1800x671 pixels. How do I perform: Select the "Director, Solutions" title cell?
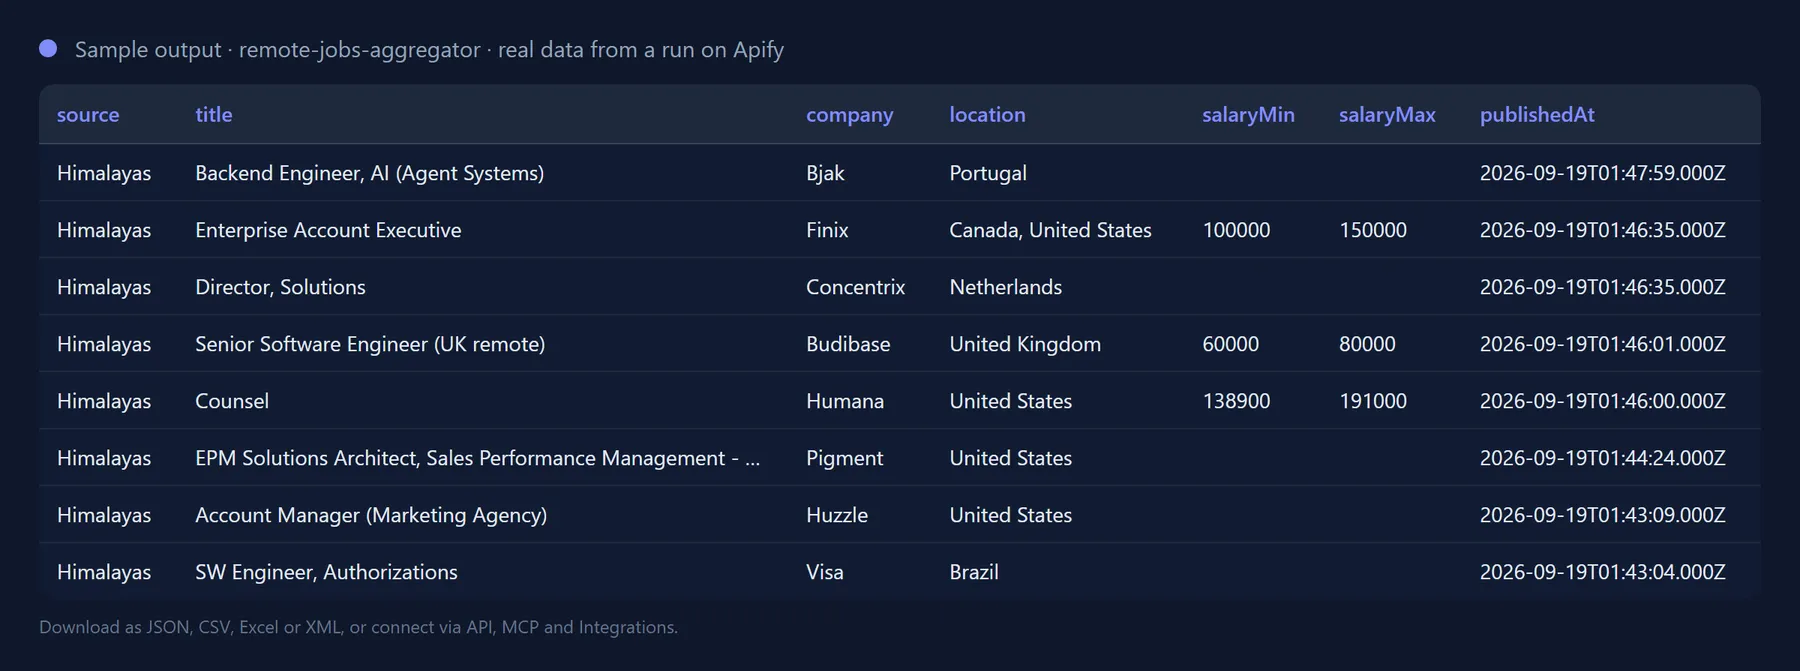[x=280, y=287]
